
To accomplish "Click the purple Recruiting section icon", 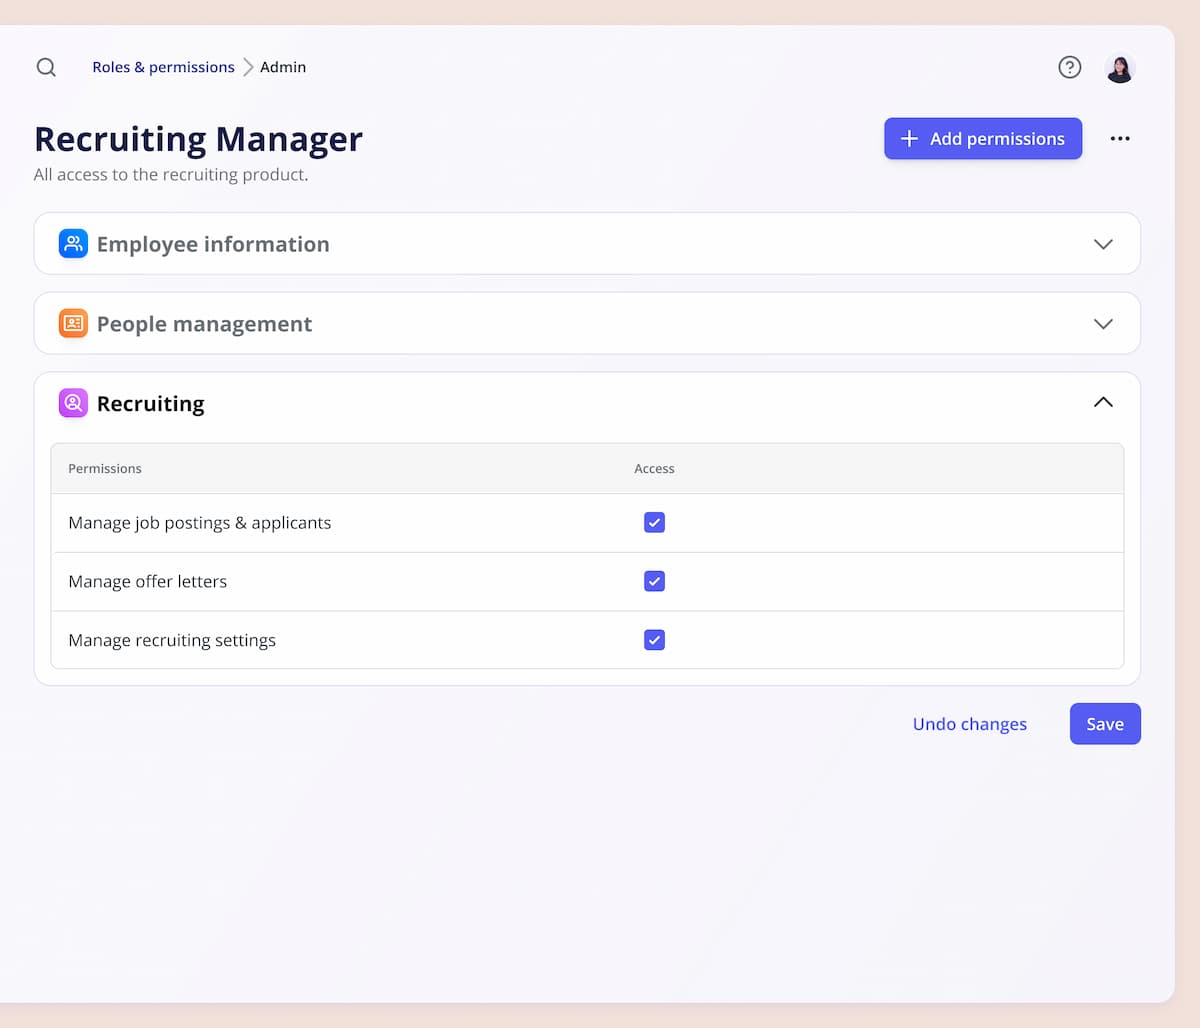I will [x=73, y=403].
